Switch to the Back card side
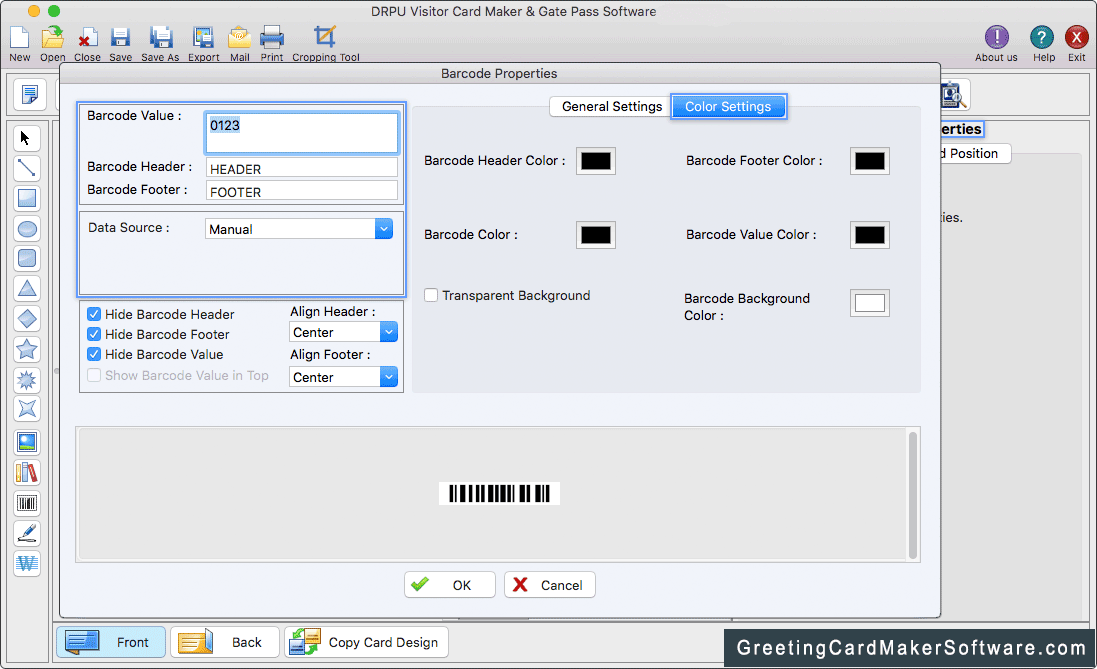The width and height of the screenshot is (1097, 669). 225,642
